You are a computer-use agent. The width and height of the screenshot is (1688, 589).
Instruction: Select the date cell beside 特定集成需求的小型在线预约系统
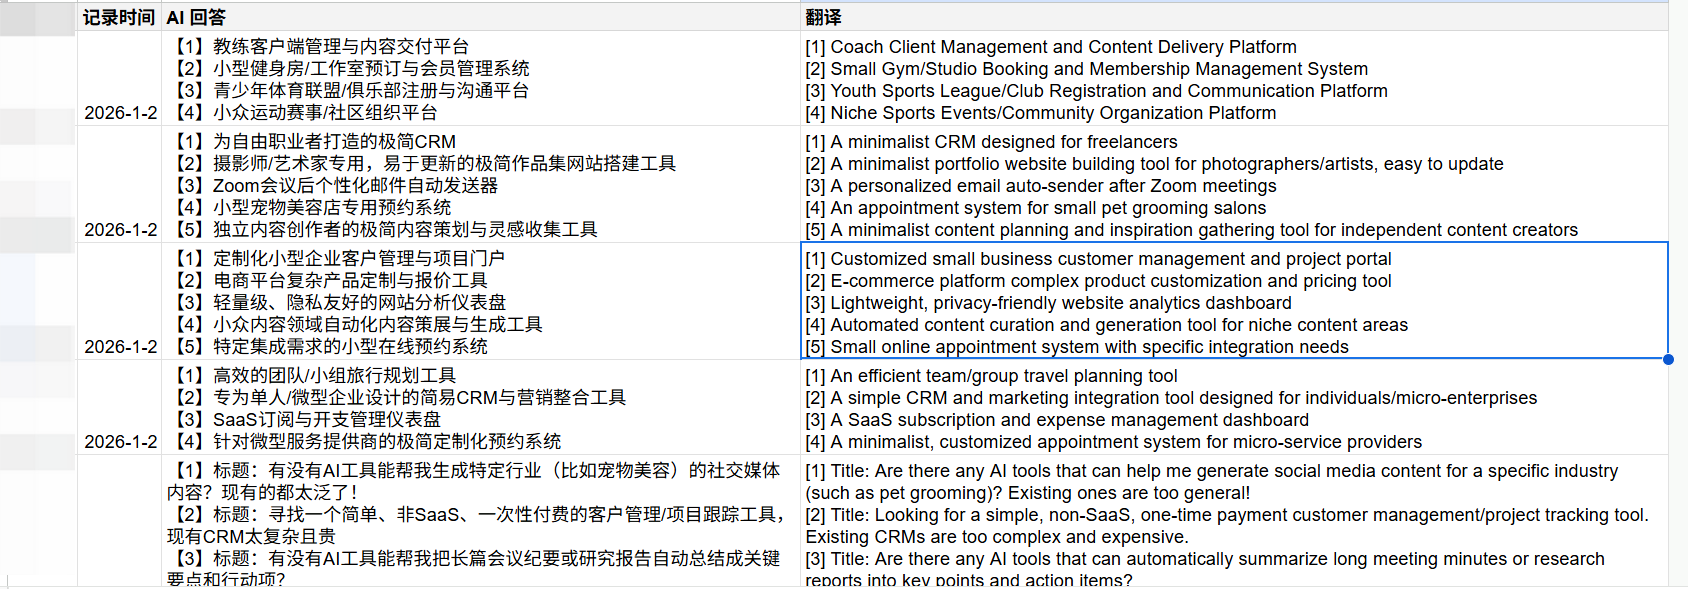120,346
